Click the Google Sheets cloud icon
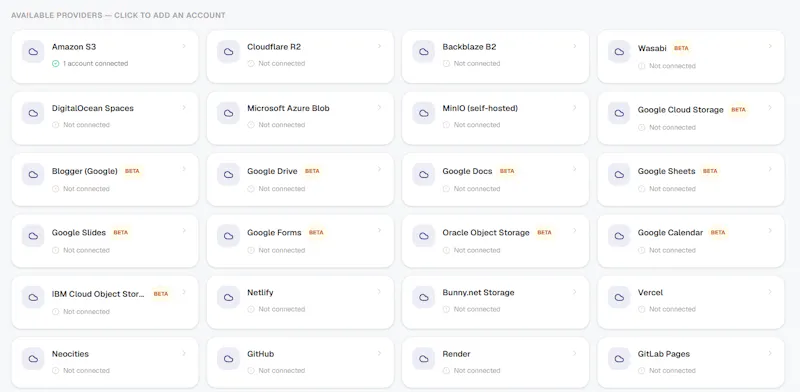 click(619, 174)
